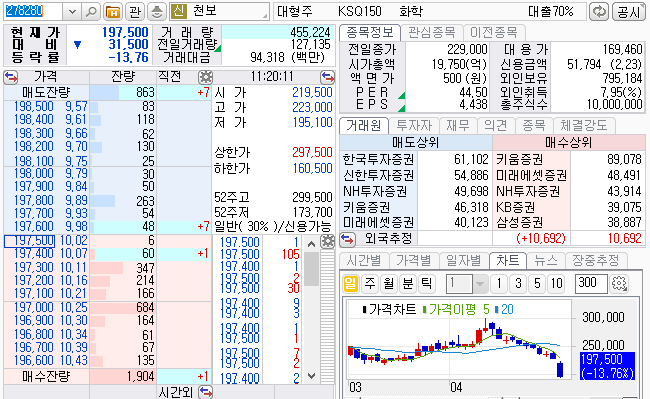650x399 pixels.
Task: Open chart settings gear icon
Action: [x=619, y=283]
